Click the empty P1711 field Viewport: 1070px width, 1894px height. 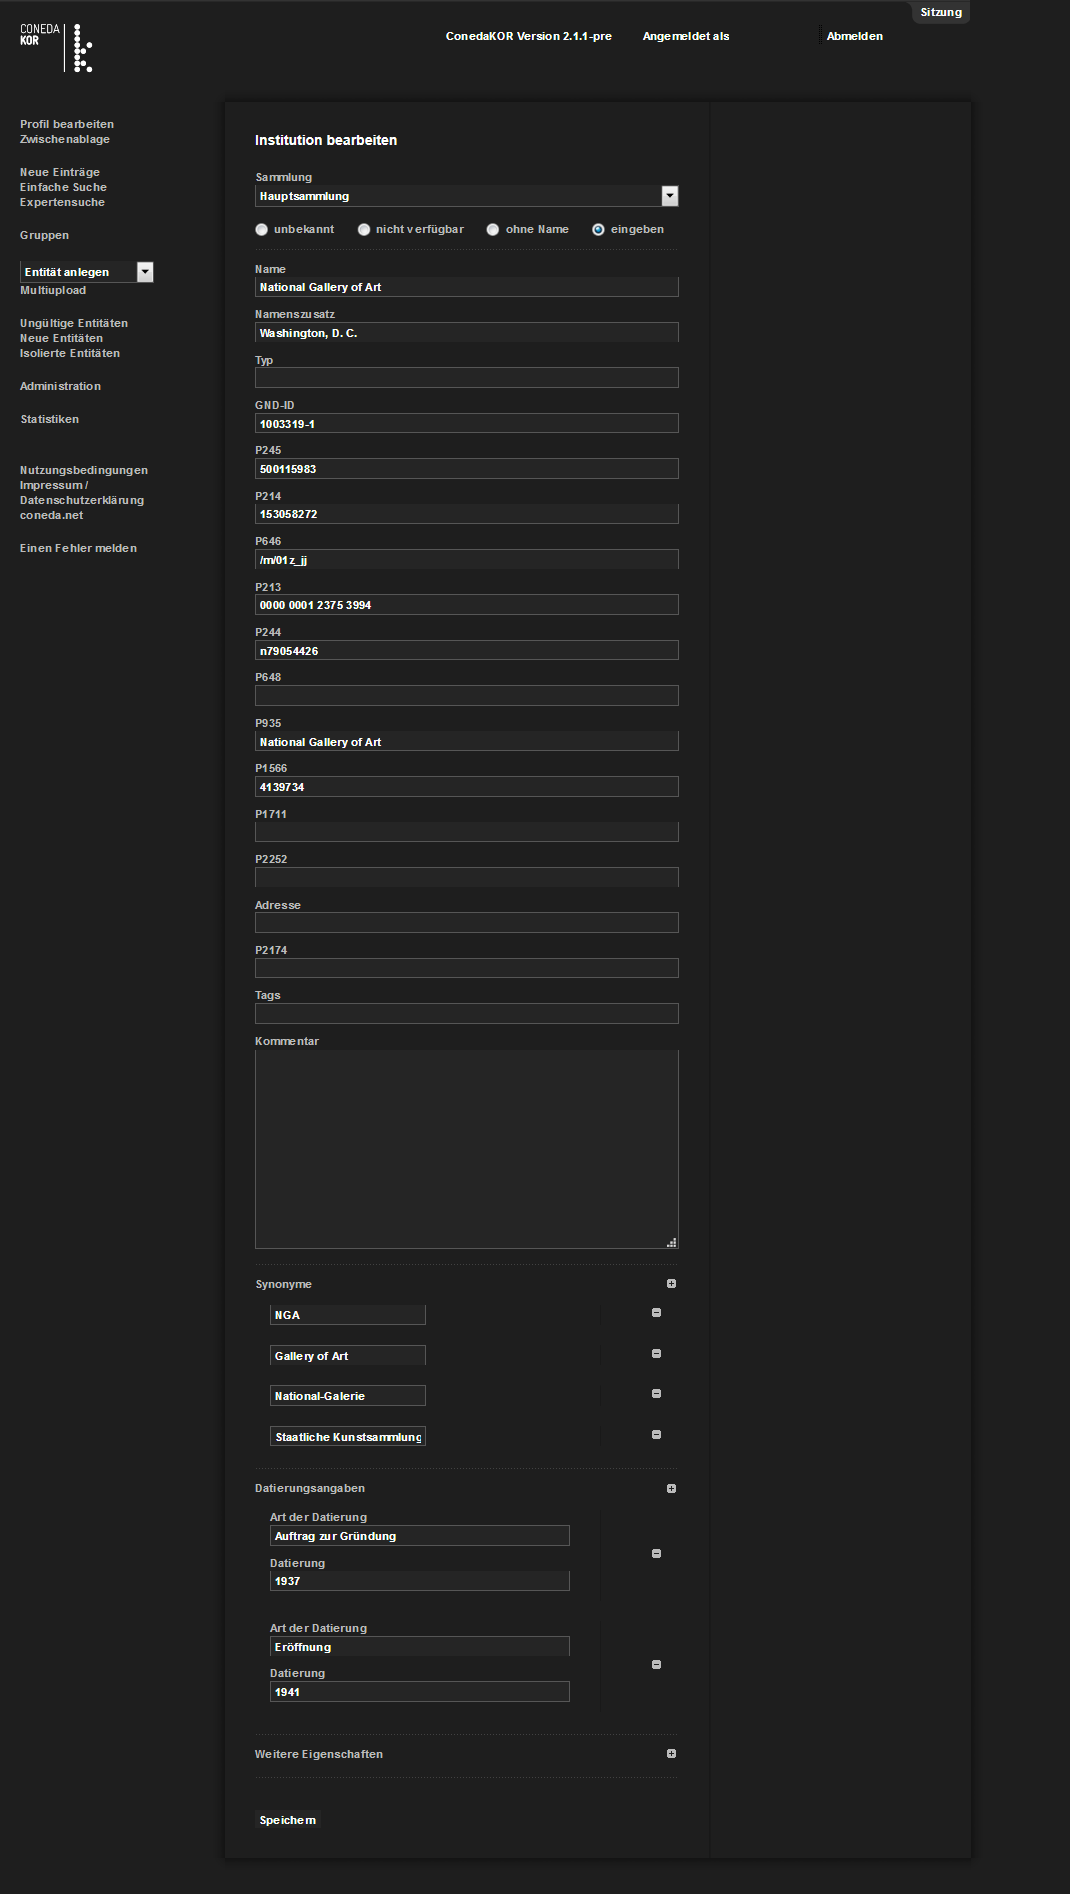pos(467,833)
